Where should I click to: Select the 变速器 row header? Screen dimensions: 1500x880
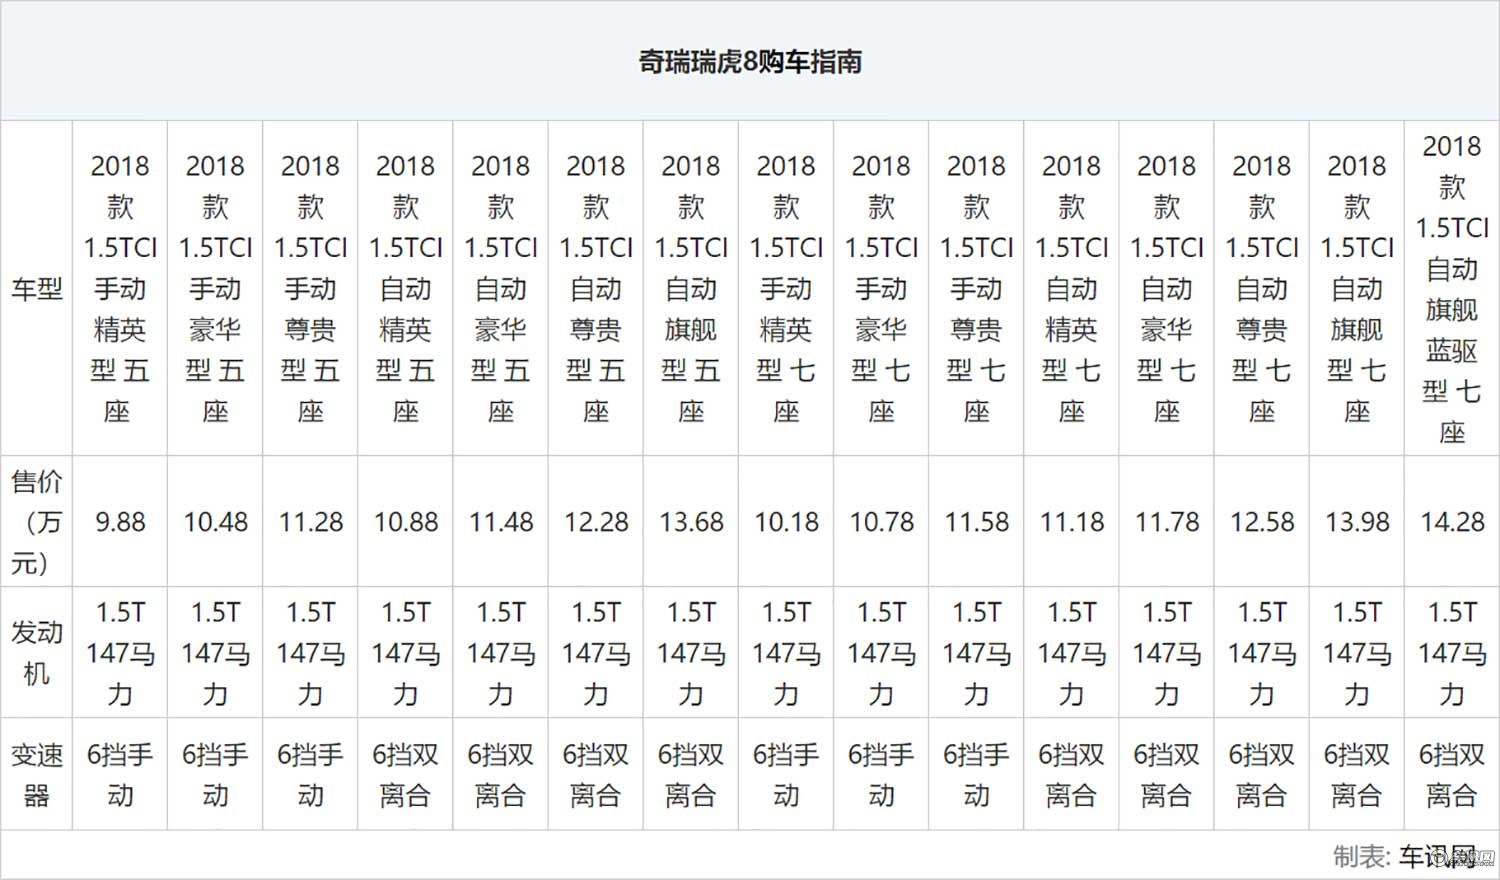coord(37,775)
